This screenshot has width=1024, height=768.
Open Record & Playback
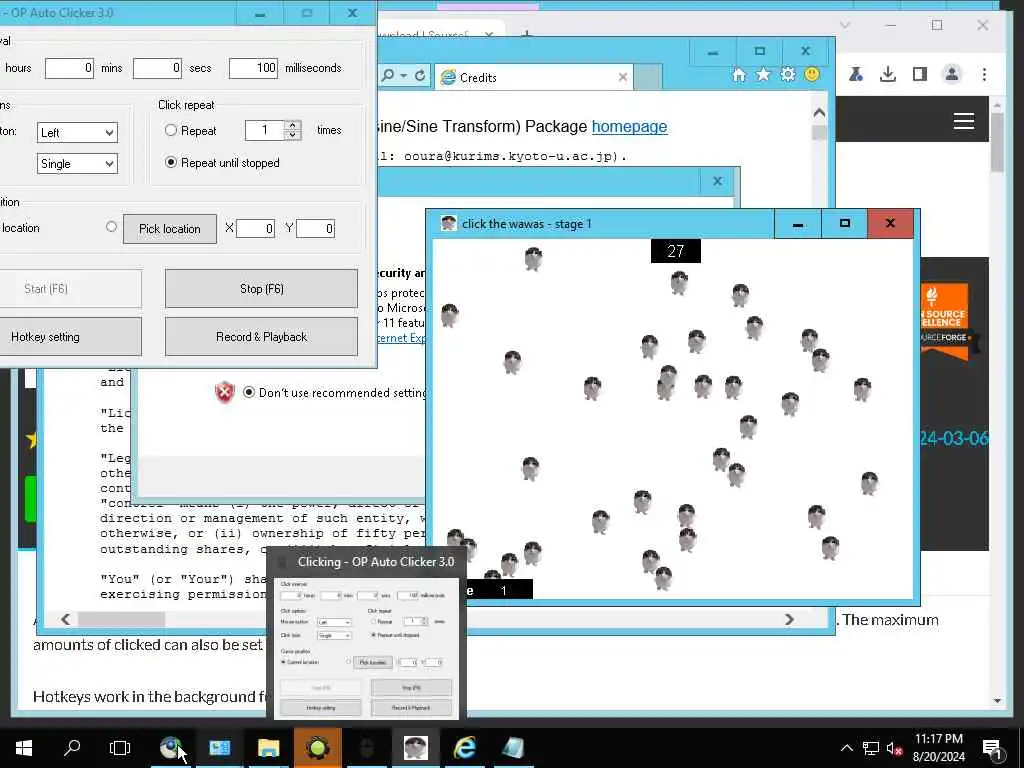(261, 337)
